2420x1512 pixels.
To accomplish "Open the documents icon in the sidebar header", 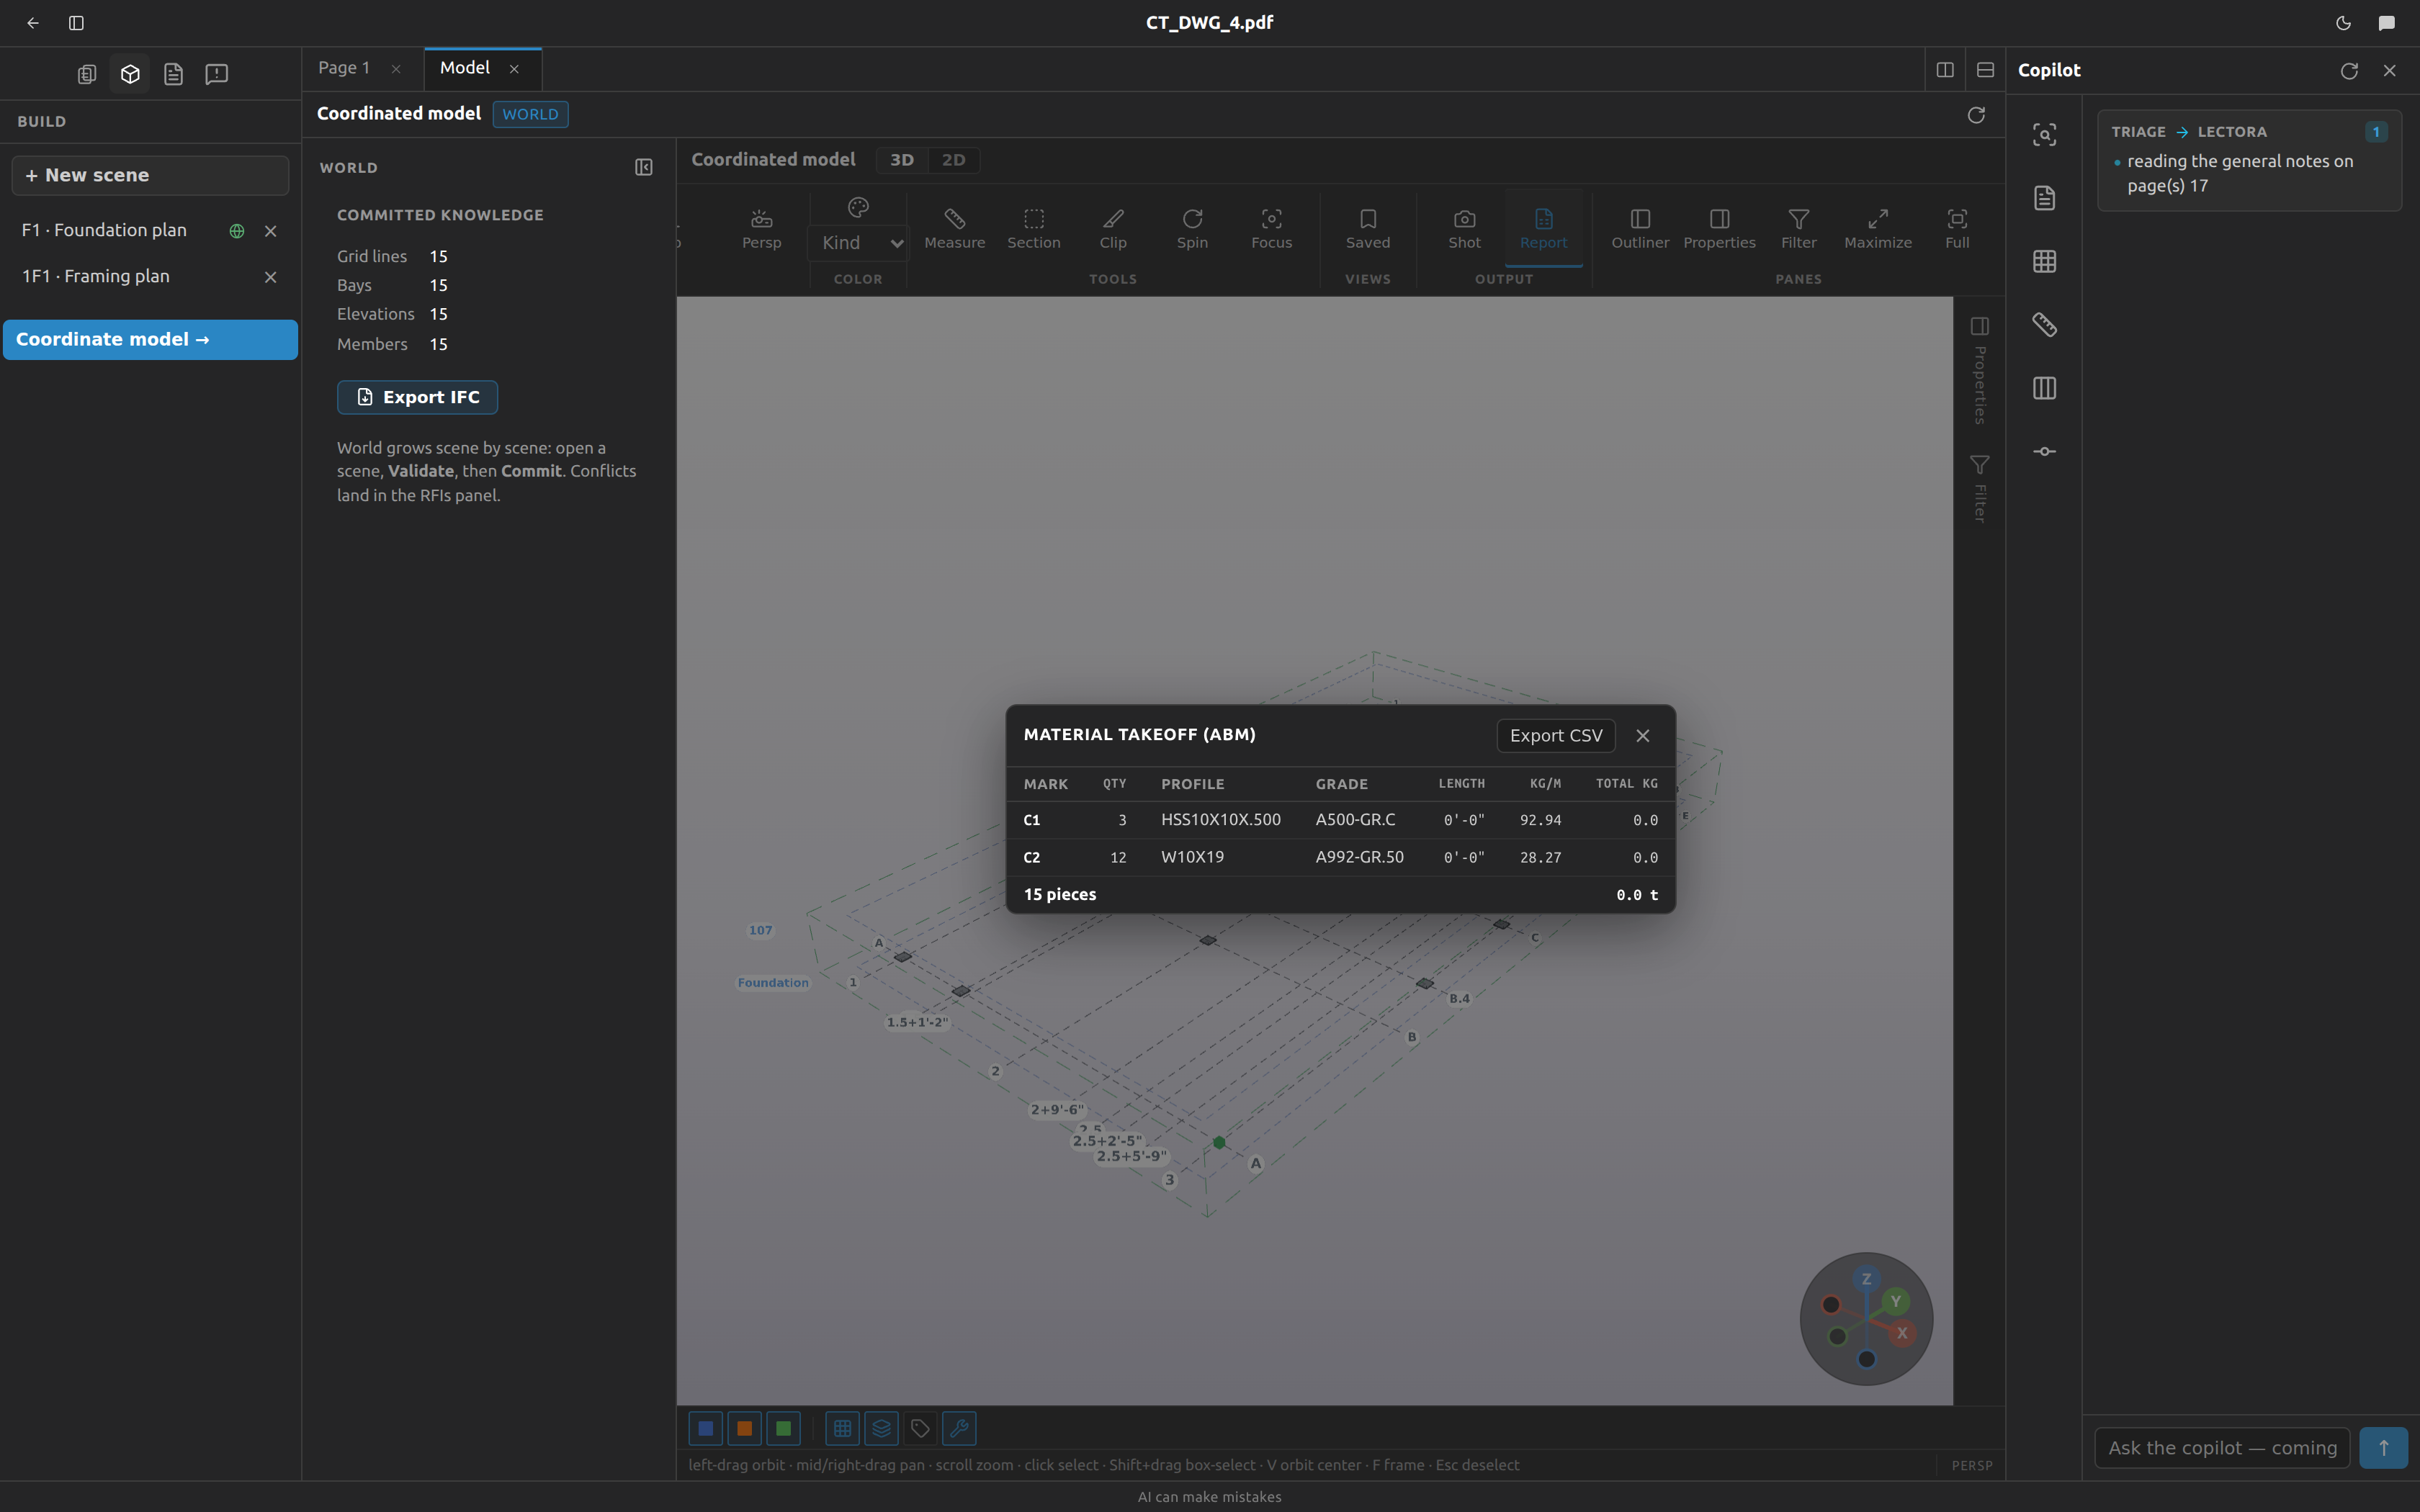I will [87, 74].
